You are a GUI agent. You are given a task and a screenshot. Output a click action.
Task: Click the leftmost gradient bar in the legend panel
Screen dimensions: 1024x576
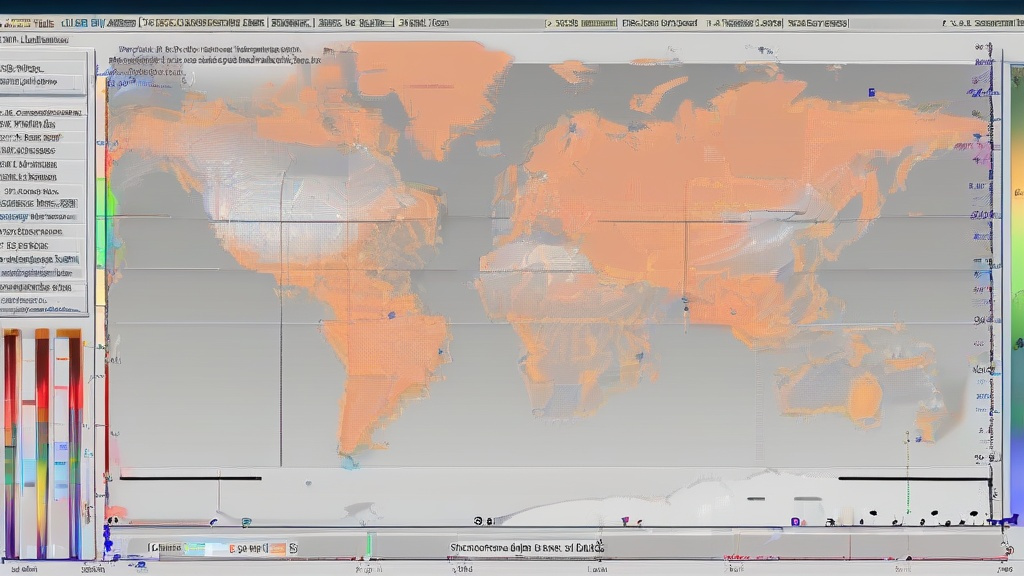coord(11,443)
